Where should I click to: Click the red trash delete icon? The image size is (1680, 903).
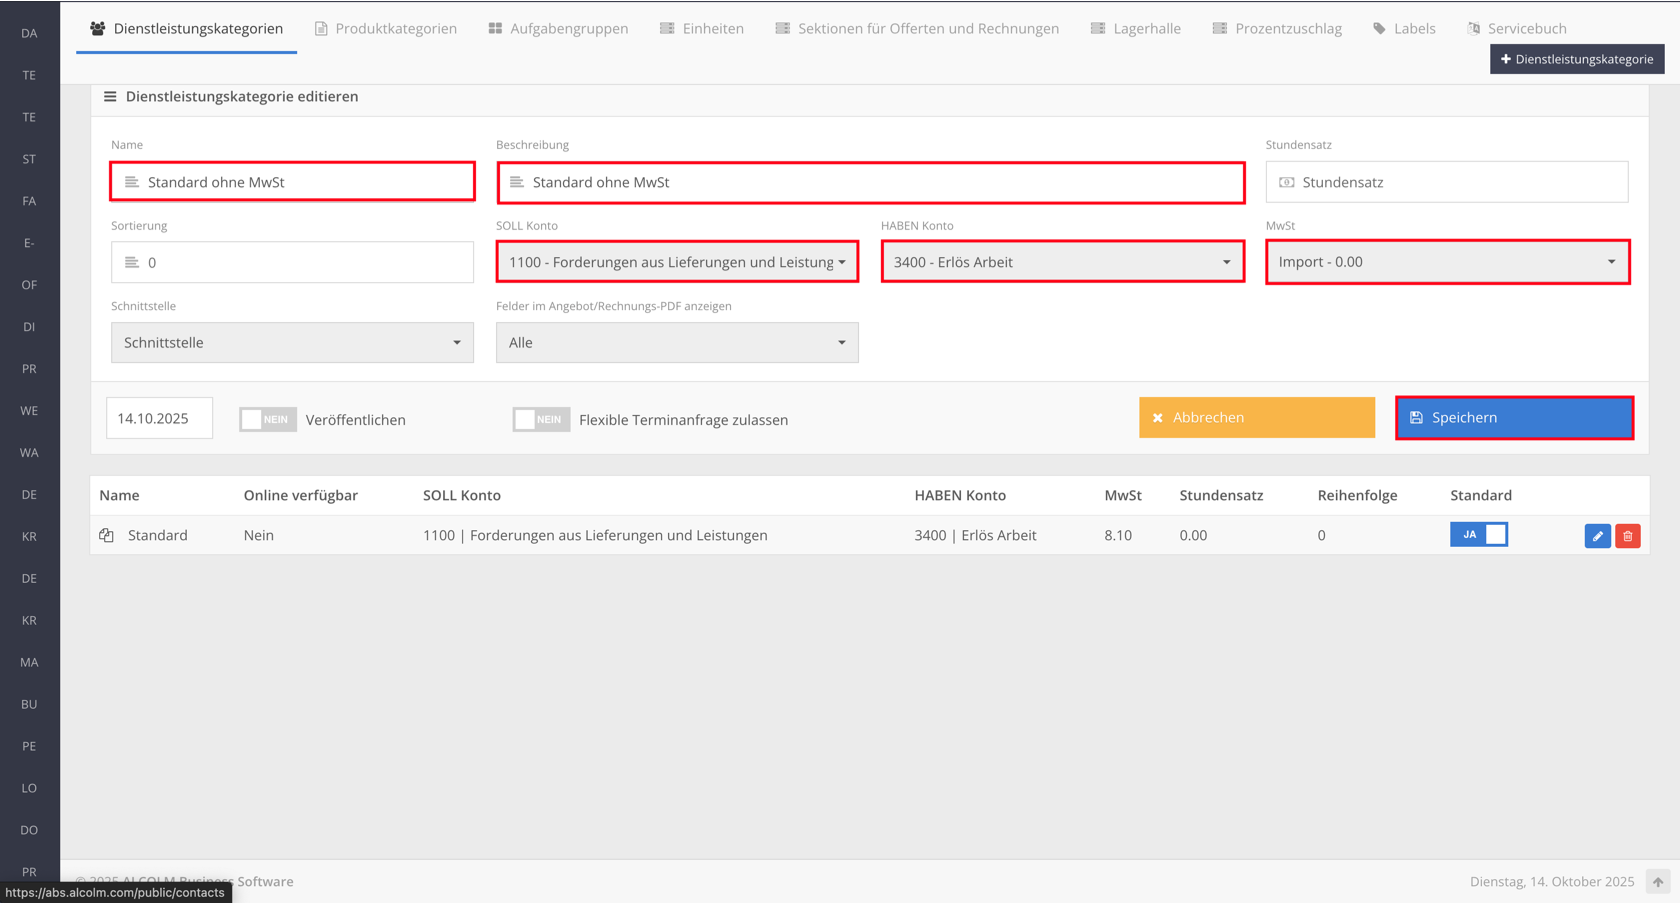pos(1627,536)
